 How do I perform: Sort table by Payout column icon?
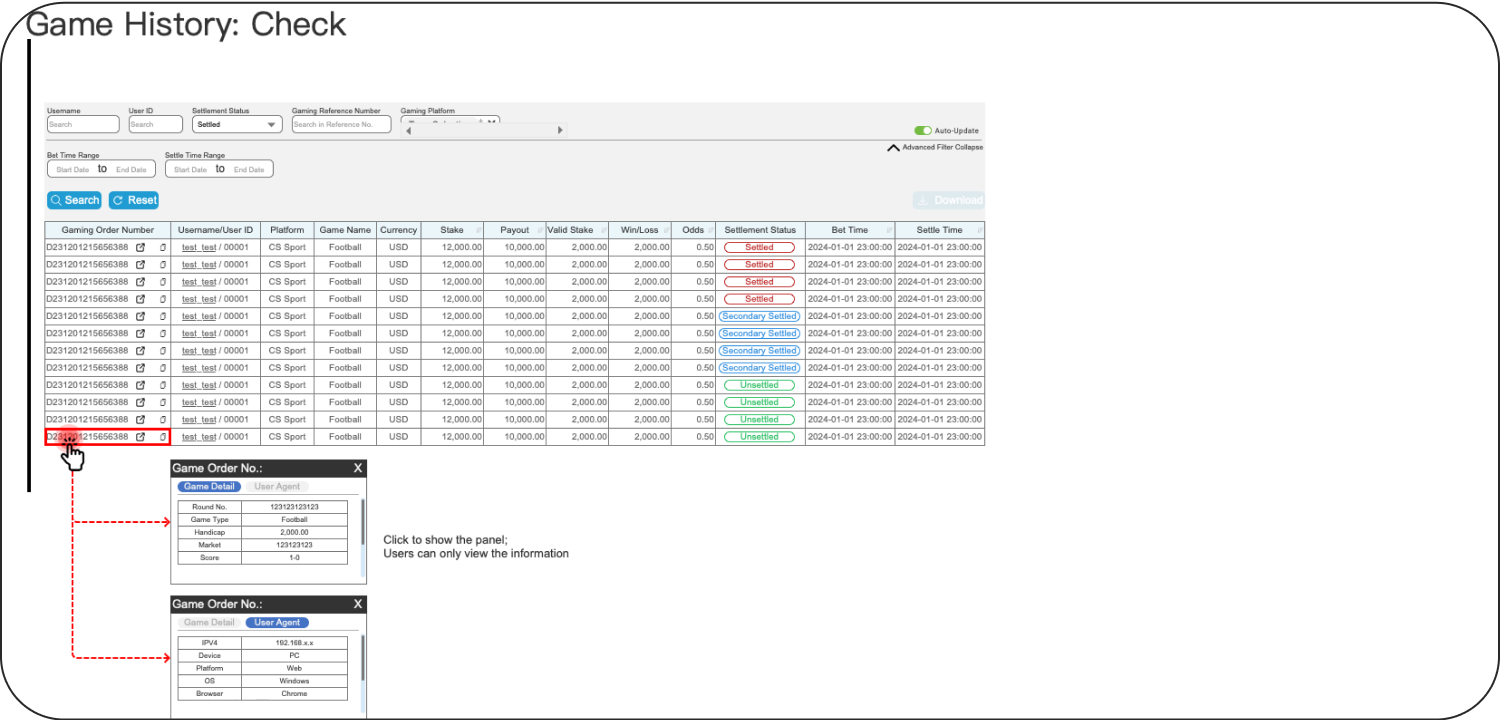coord(540,231)
